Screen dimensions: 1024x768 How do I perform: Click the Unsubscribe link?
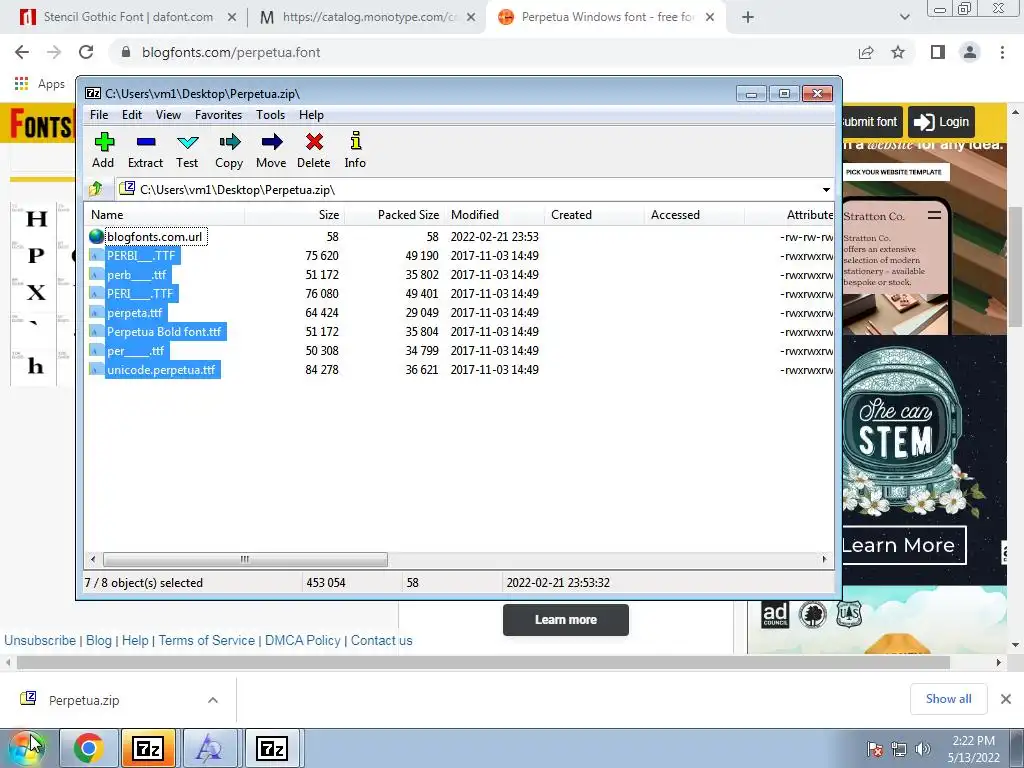tap(40, 641)
